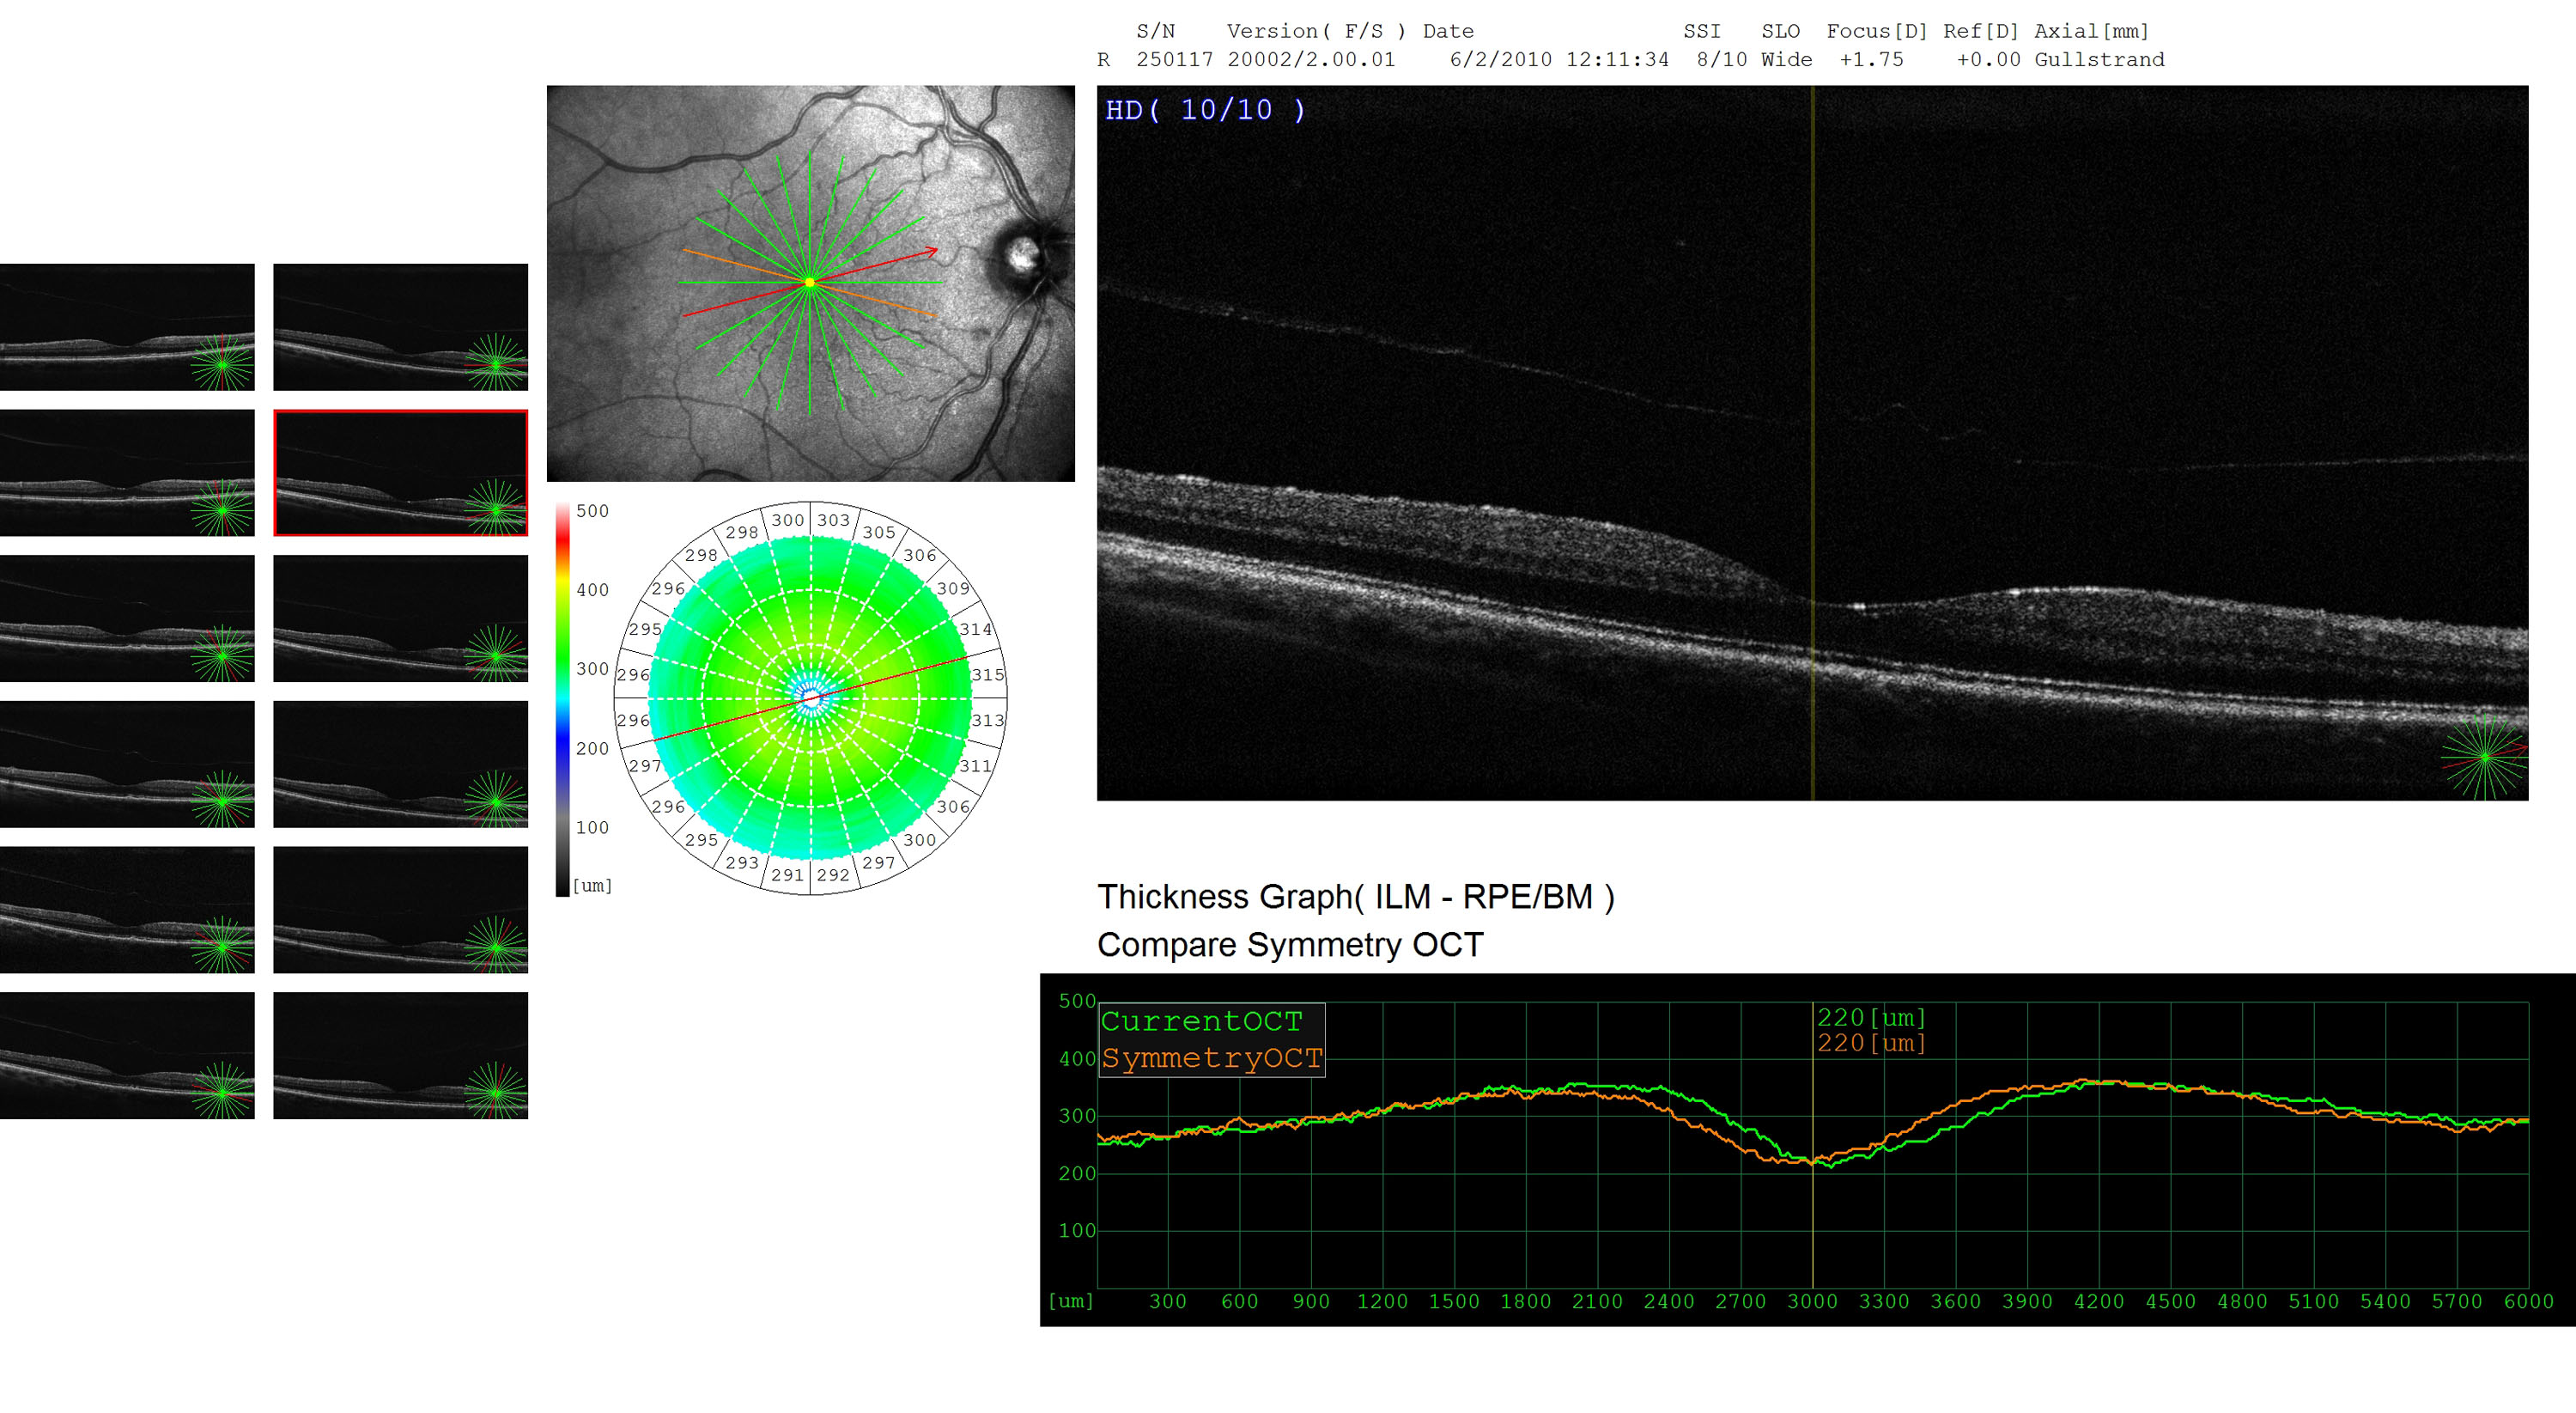This screenshot has width=2576, height=1413.
Task: Click the red arrowhead of the active scan line
Action: point(931,251)
